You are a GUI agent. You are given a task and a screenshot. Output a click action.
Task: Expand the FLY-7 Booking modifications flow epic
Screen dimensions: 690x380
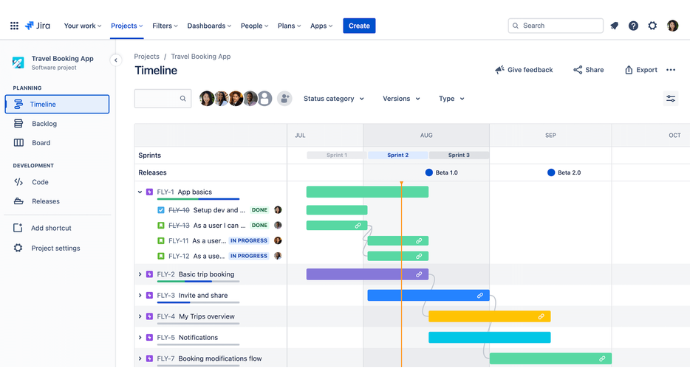[140, 358]
